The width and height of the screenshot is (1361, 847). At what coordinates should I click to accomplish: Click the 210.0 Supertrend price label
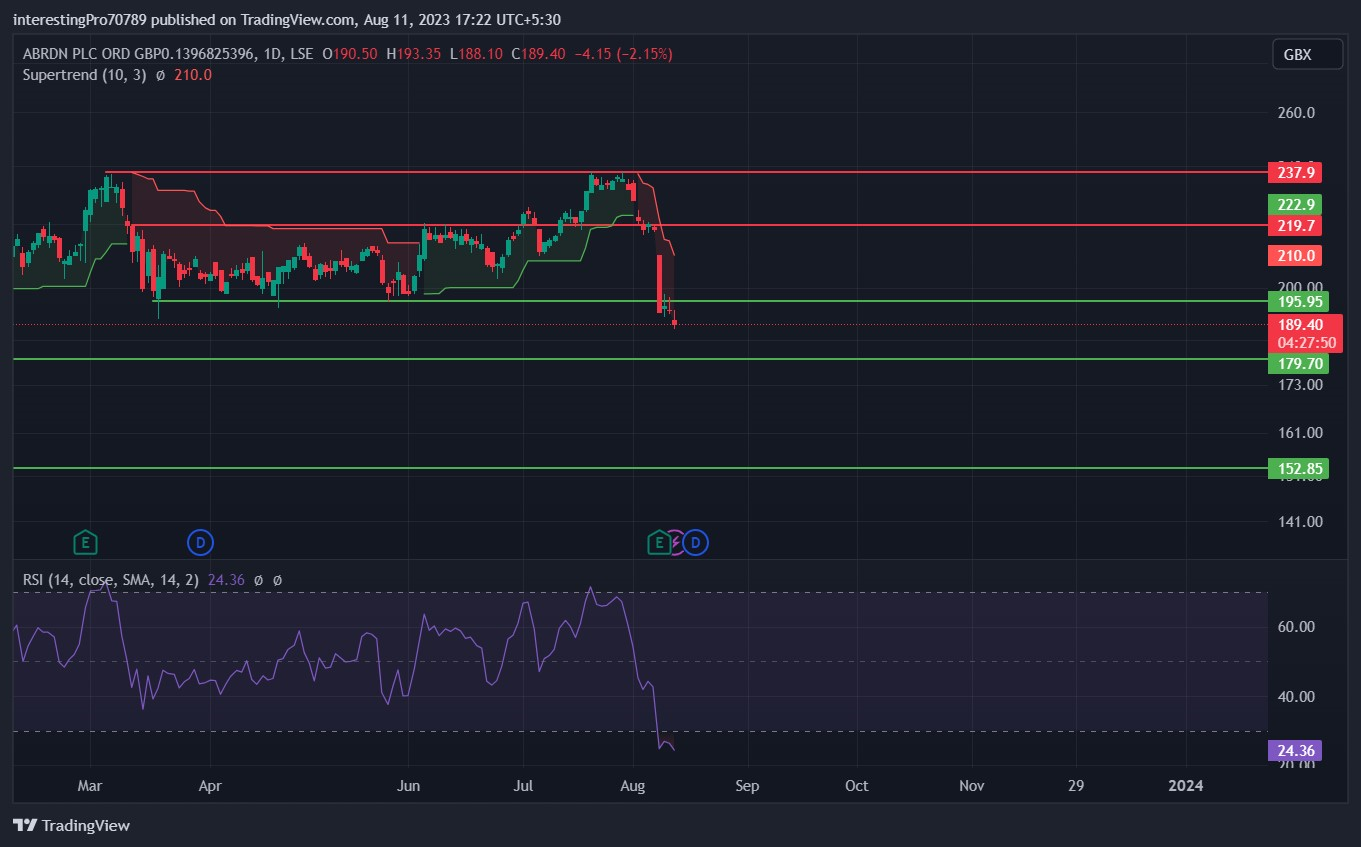click(1294, 256)
